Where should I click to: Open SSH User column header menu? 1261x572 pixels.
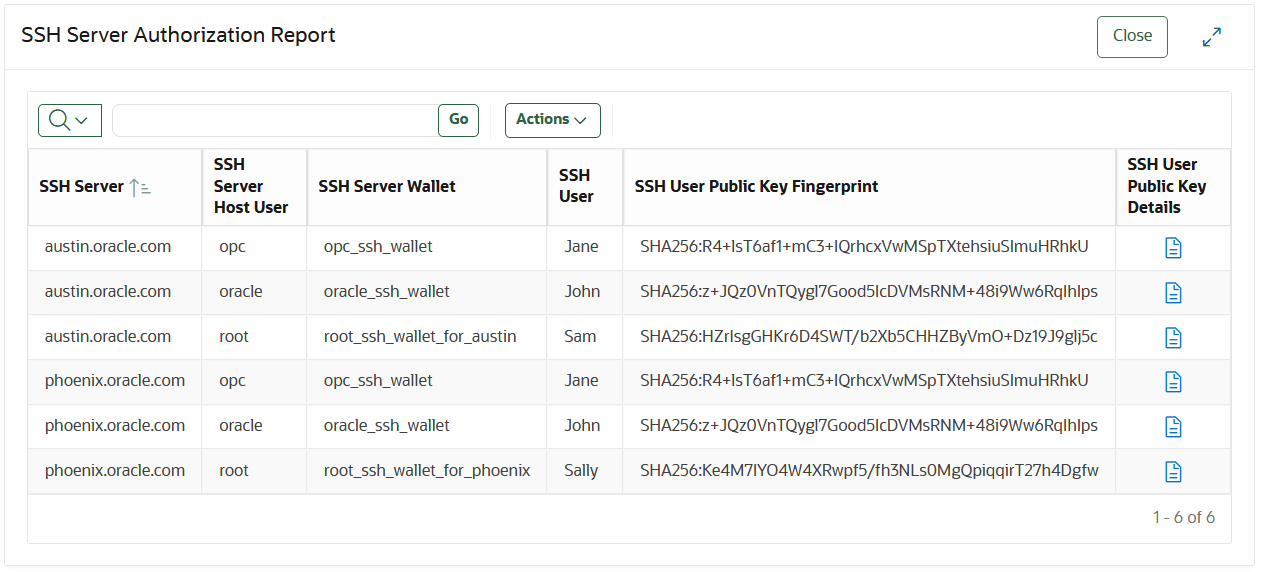click(x=576, y=187)
